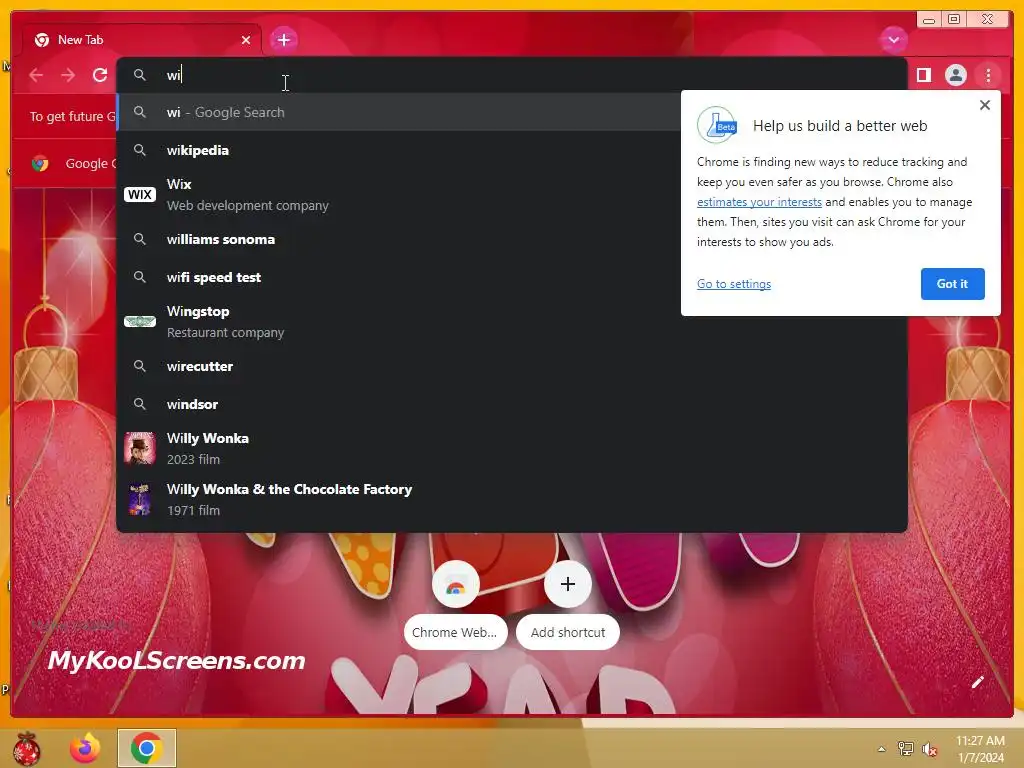Click the network tray icon
This screenshot has width=1024, height=768.
tap(906, 748)
